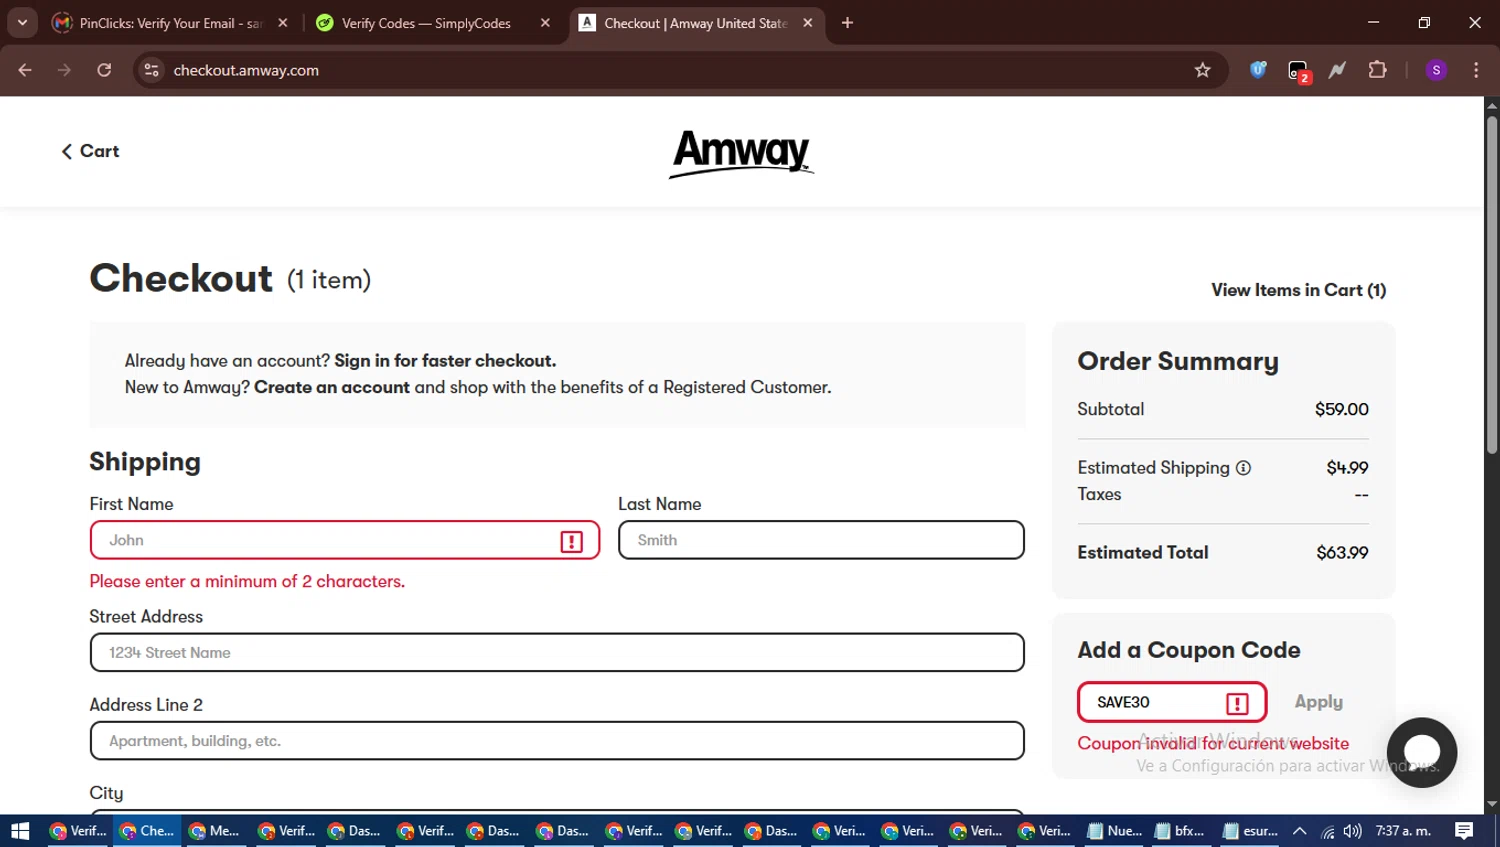Click Create an account link
This screenshot has height=847, width=1500.
332,387
